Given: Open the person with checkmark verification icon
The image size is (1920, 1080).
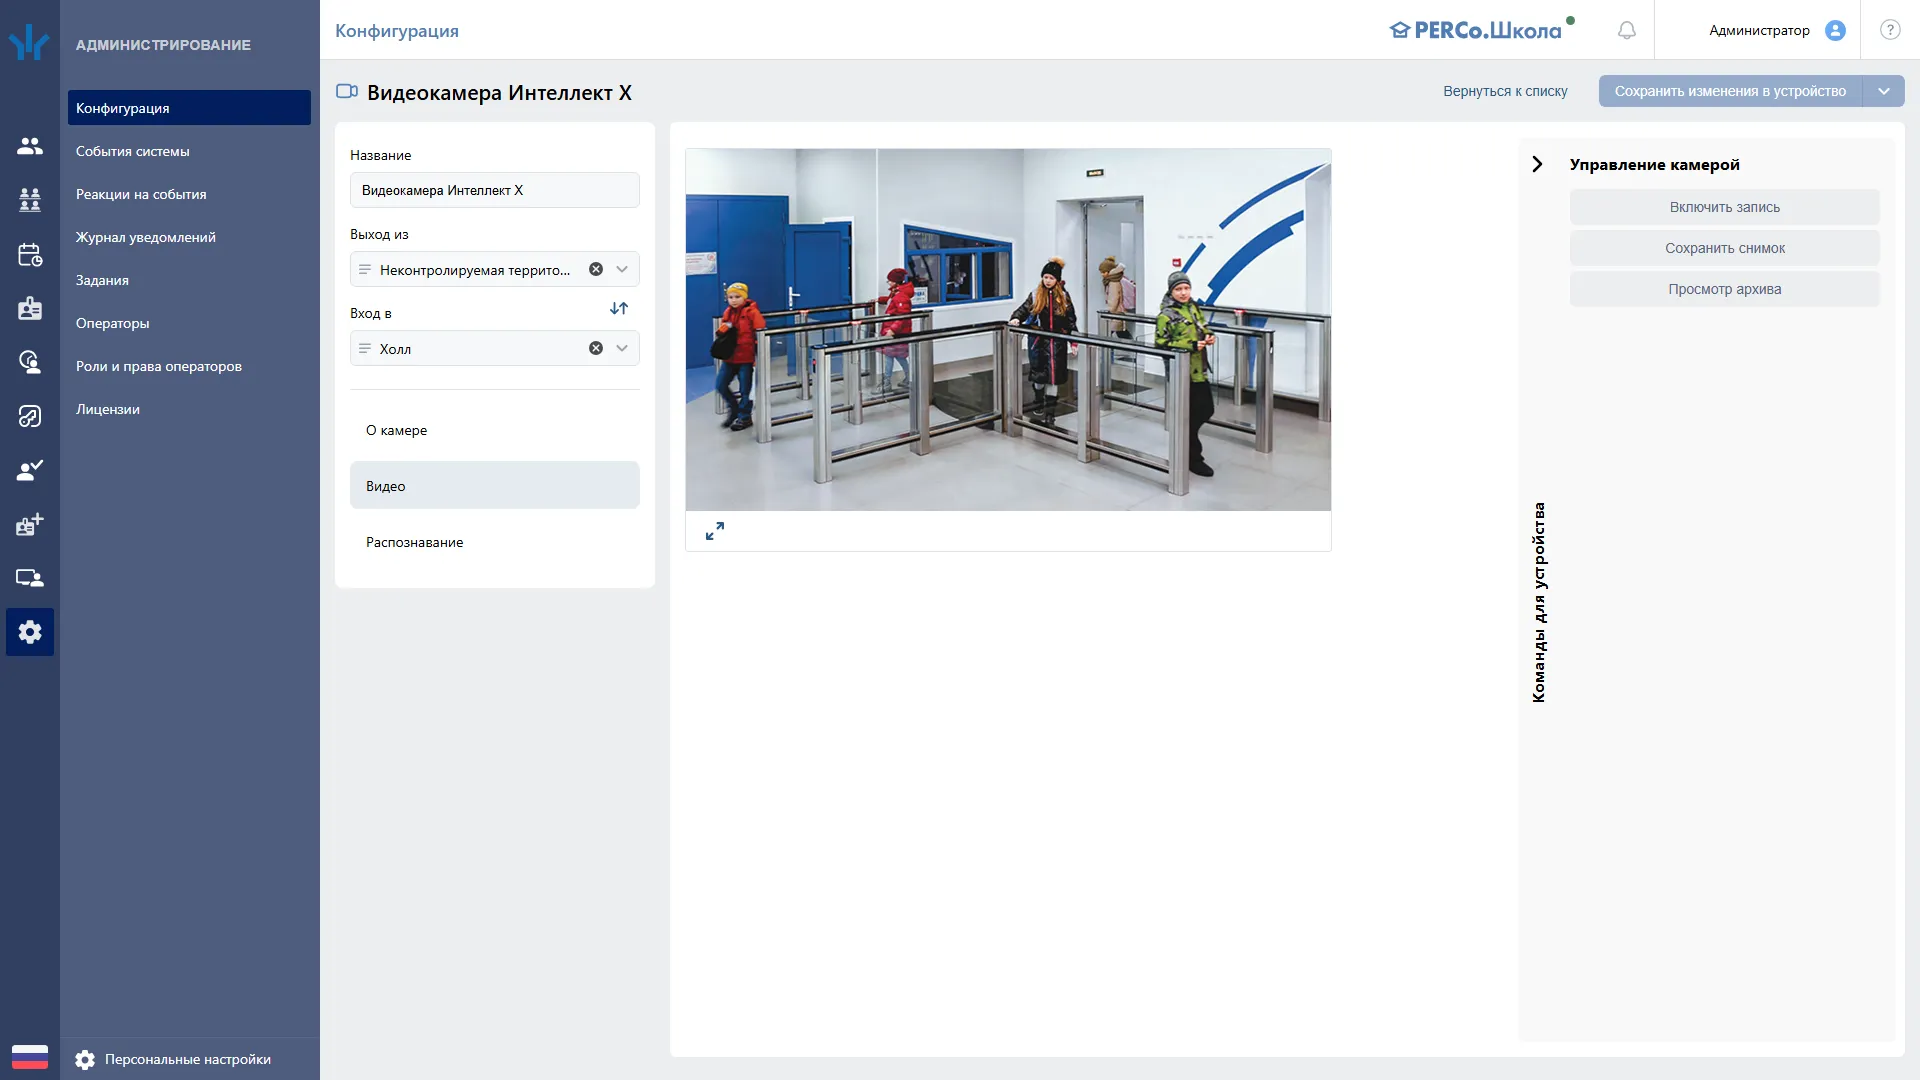Looking at the screenshot, I should pyautogui.click(x=30, y=470).
